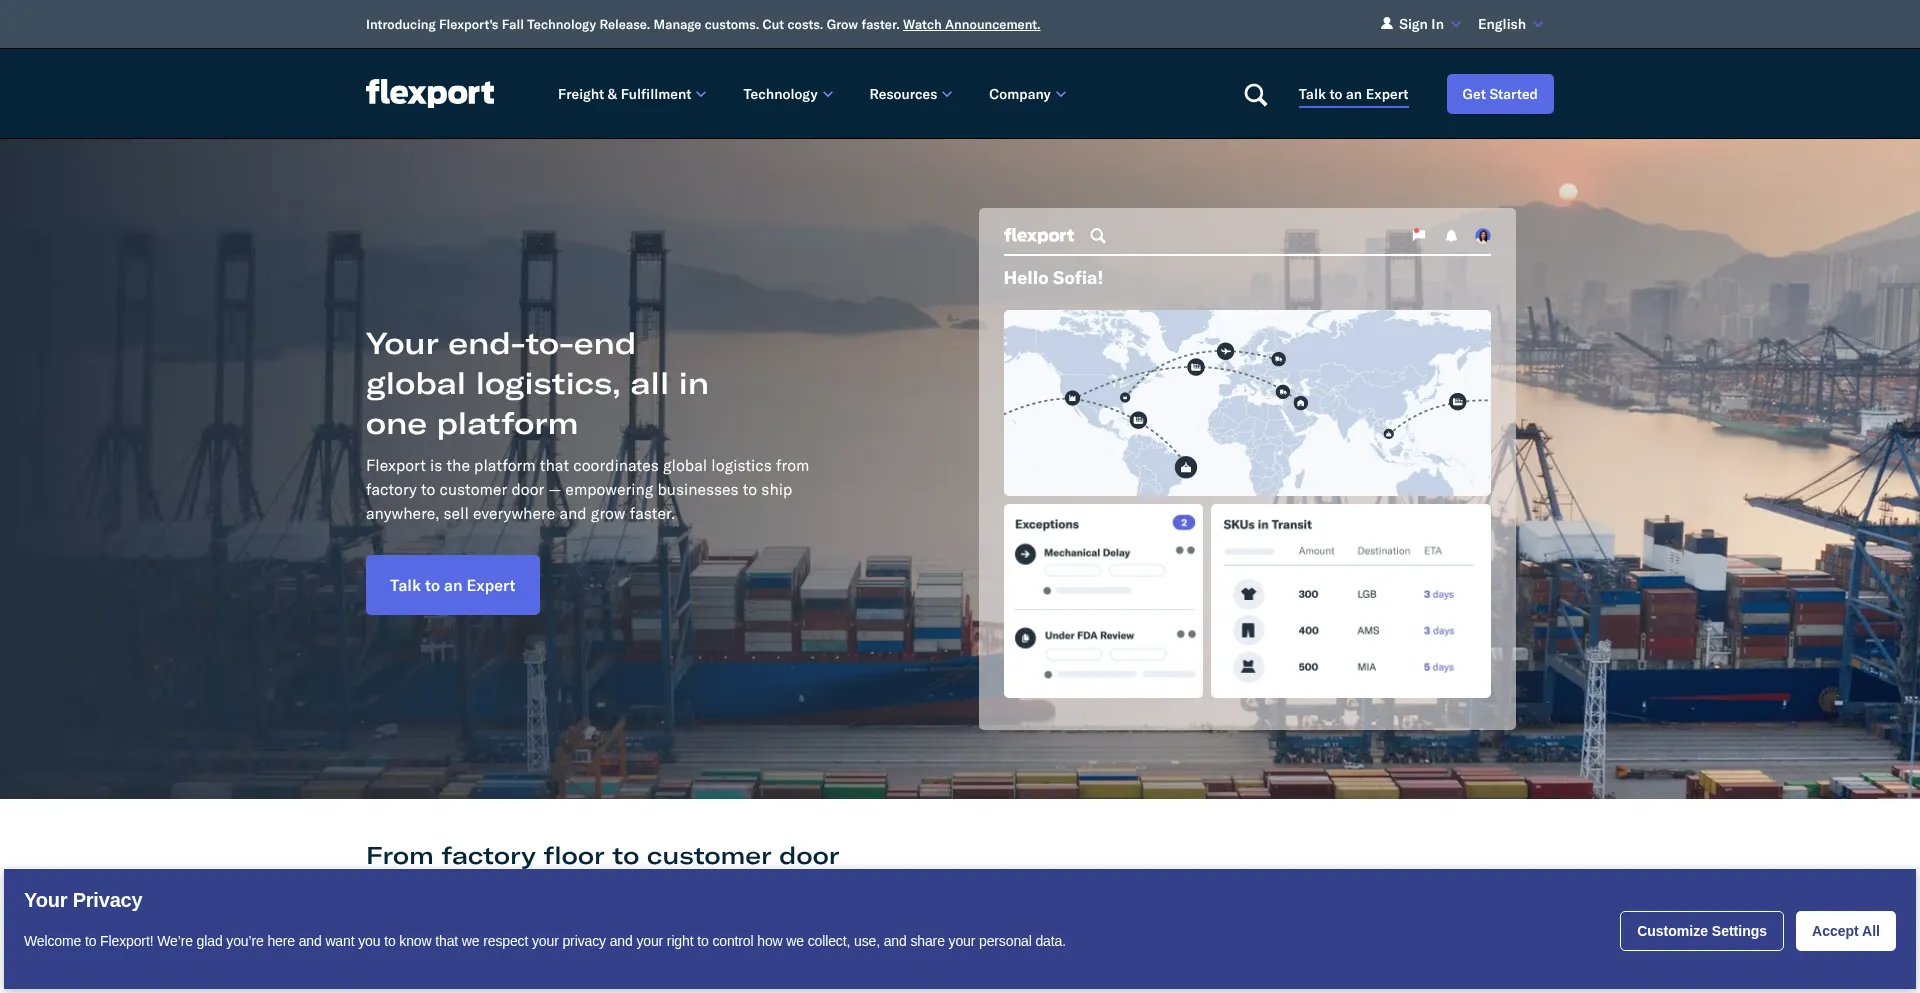Screen dimensions: 1920x993
Task: Open the Technology menu
Action: click(x=787, y=94)
